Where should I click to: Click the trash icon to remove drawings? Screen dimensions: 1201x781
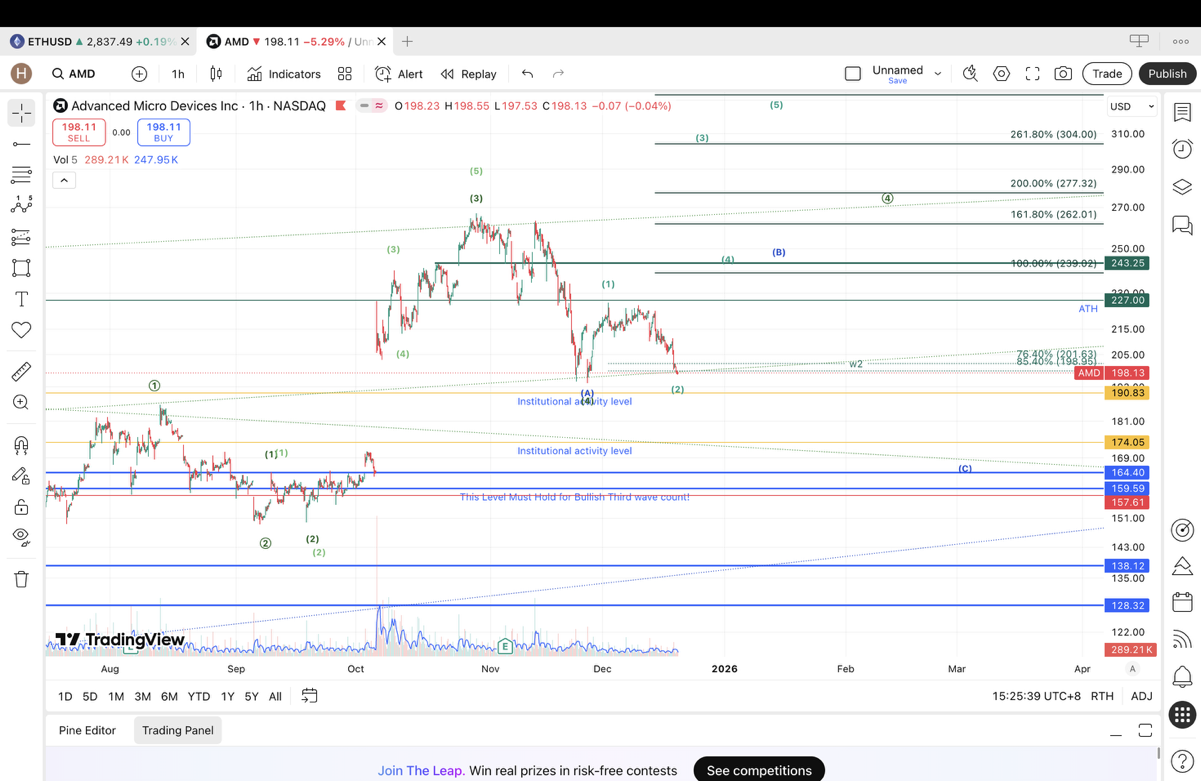click(x=21, y=579)
